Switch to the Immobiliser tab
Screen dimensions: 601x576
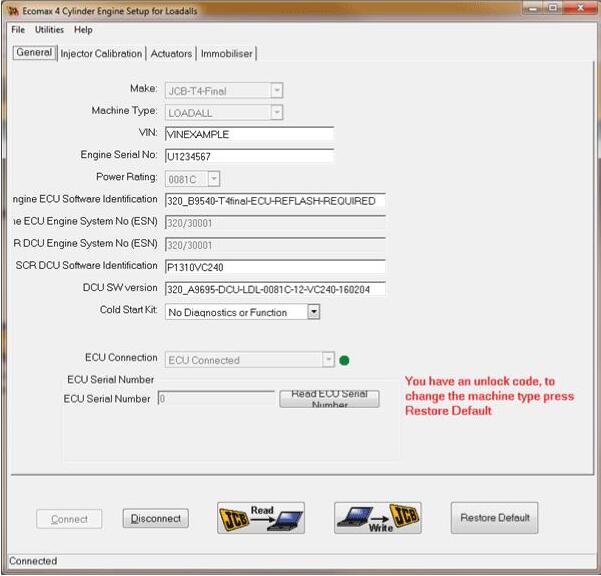pos(227,54)
